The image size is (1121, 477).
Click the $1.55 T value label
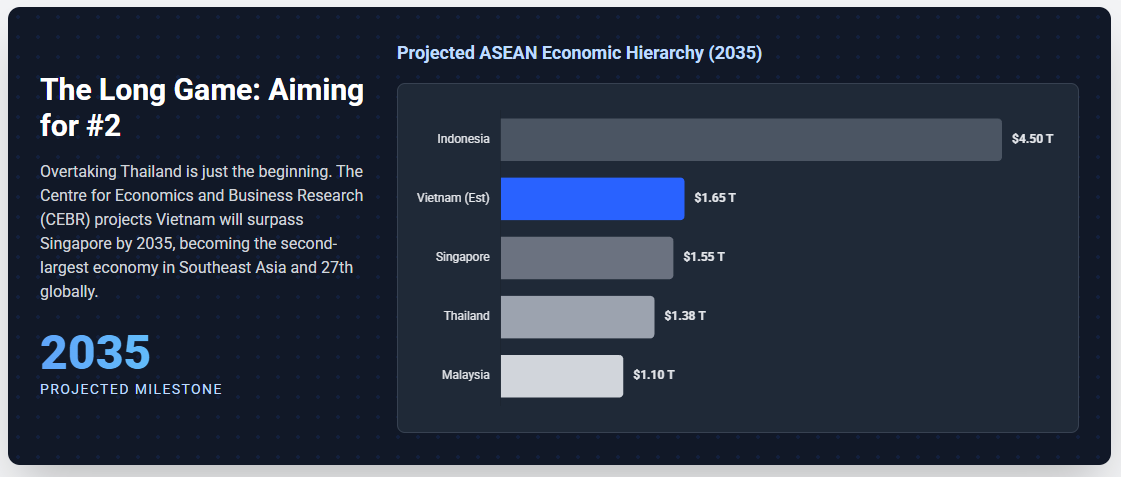click(704, 257)
